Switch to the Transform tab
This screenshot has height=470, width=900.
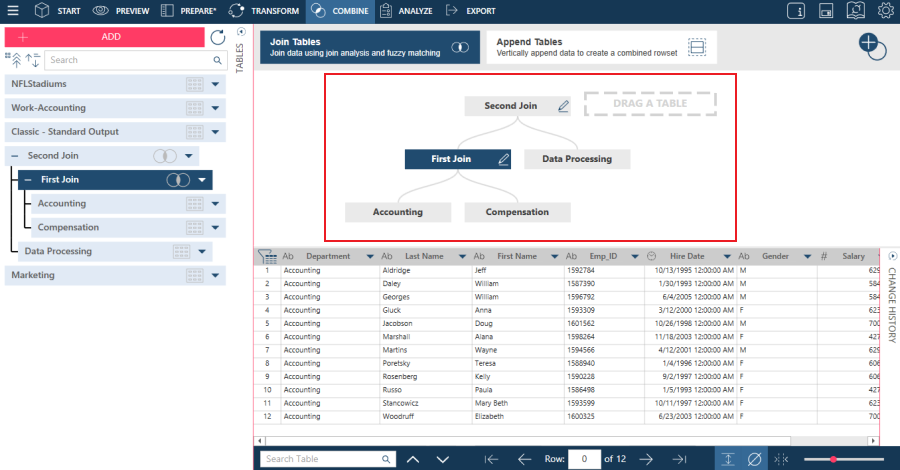[x=263, y=11]
